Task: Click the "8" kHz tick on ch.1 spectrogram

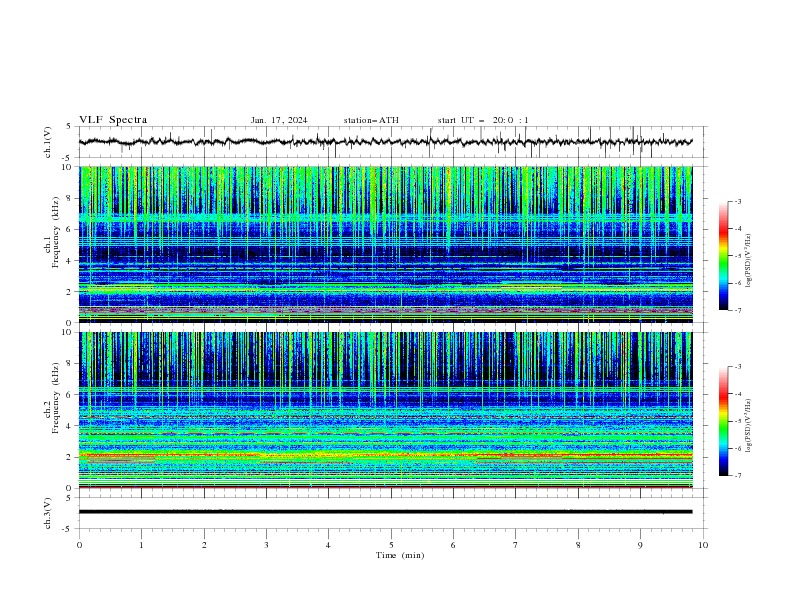Action: (70, 198)
